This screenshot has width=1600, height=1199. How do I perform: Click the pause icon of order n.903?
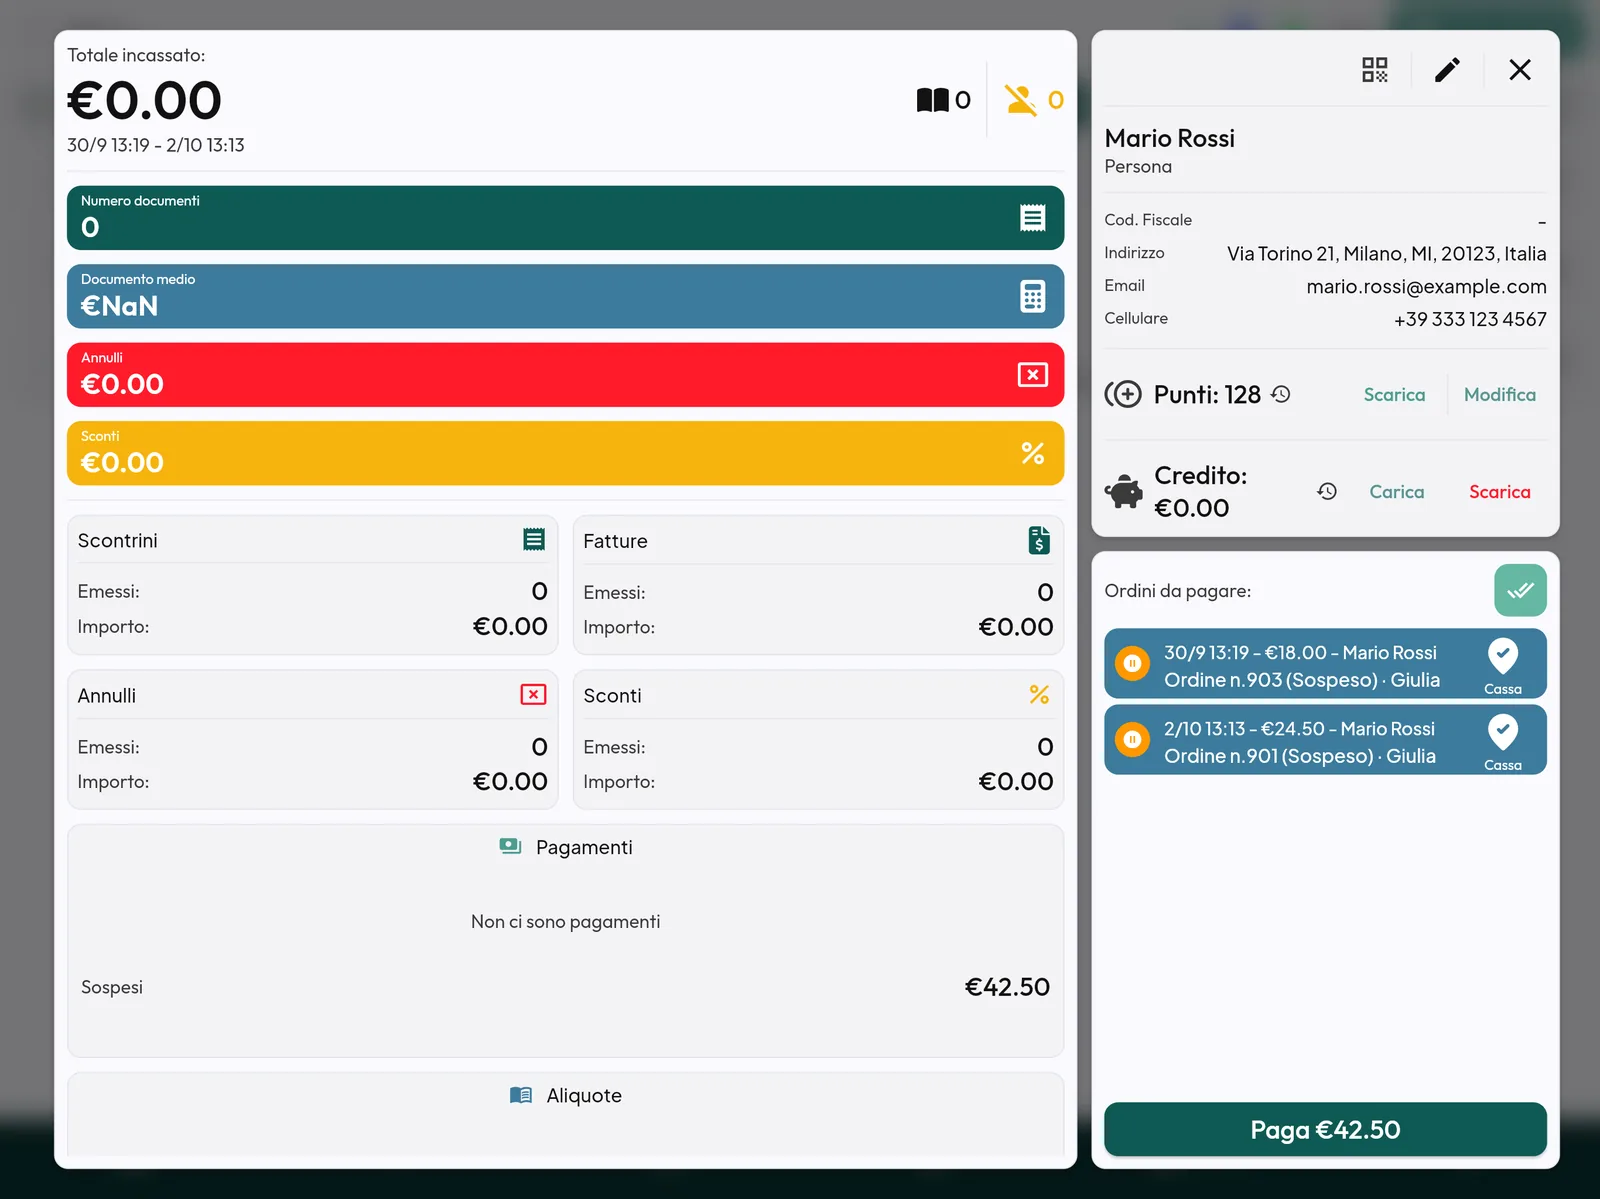pos(1132,663)
